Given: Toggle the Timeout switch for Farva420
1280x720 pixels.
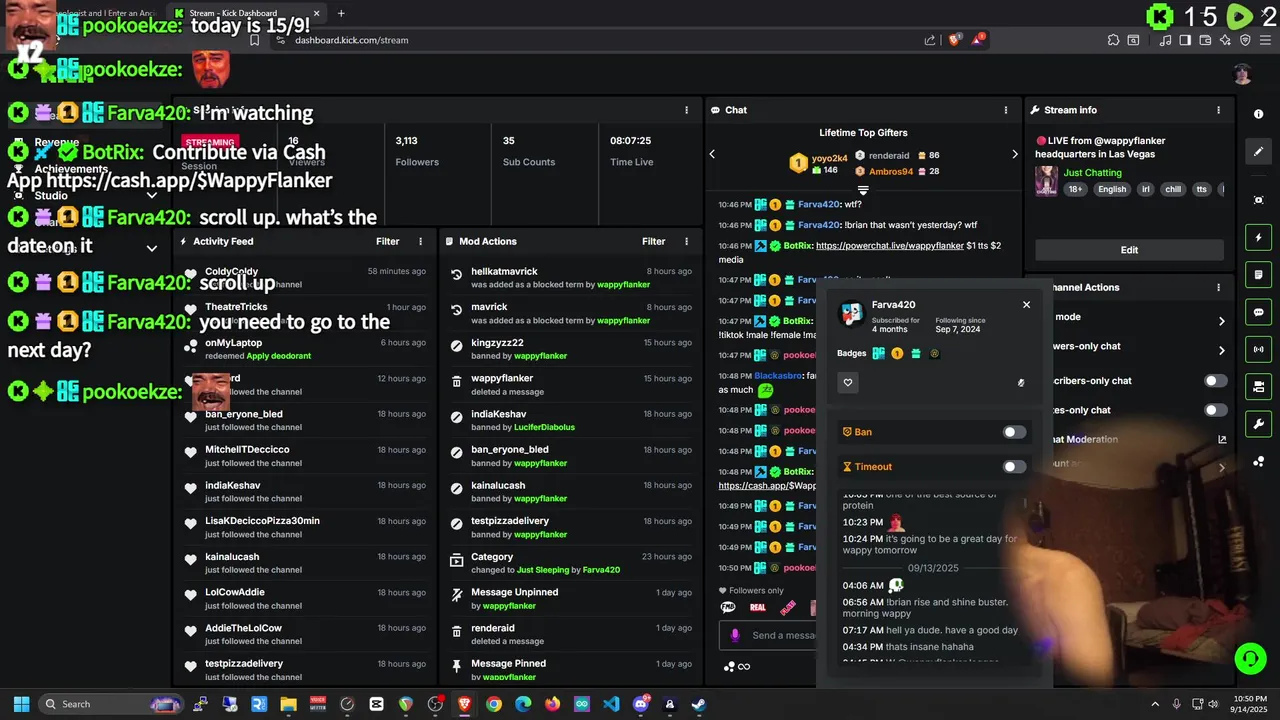Looking at the screenshot, I should (x=1014, y=467).
